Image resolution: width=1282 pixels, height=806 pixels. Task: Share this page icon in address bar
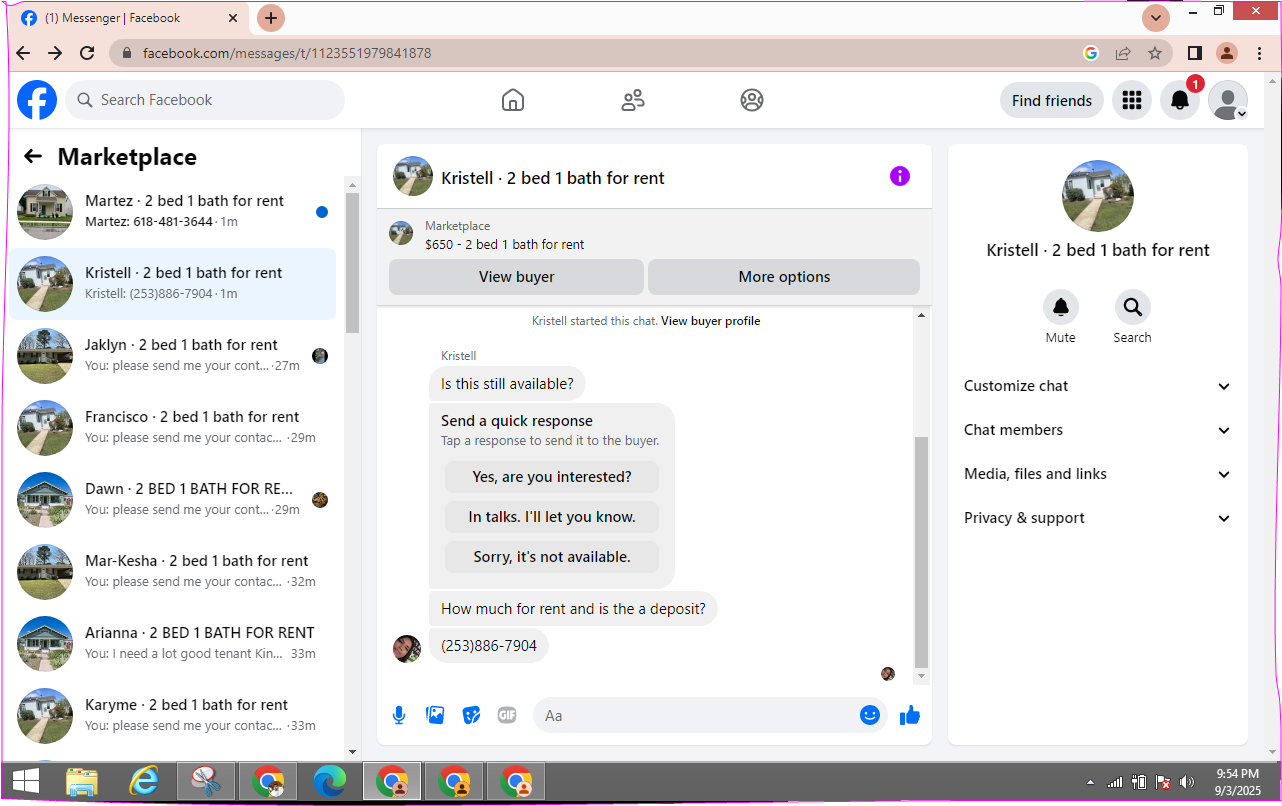[x=1123, y=53]
